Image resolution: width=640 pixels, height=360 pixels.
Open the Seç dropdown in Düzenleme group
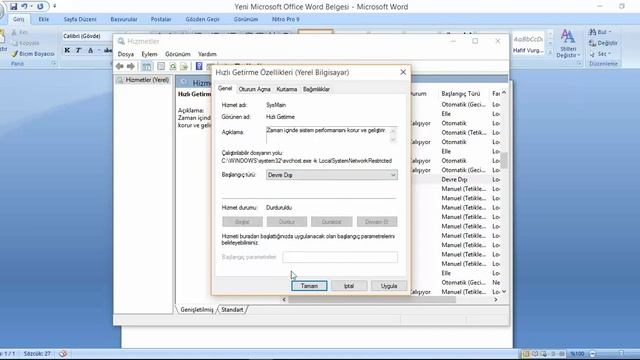tap(600, 54)
